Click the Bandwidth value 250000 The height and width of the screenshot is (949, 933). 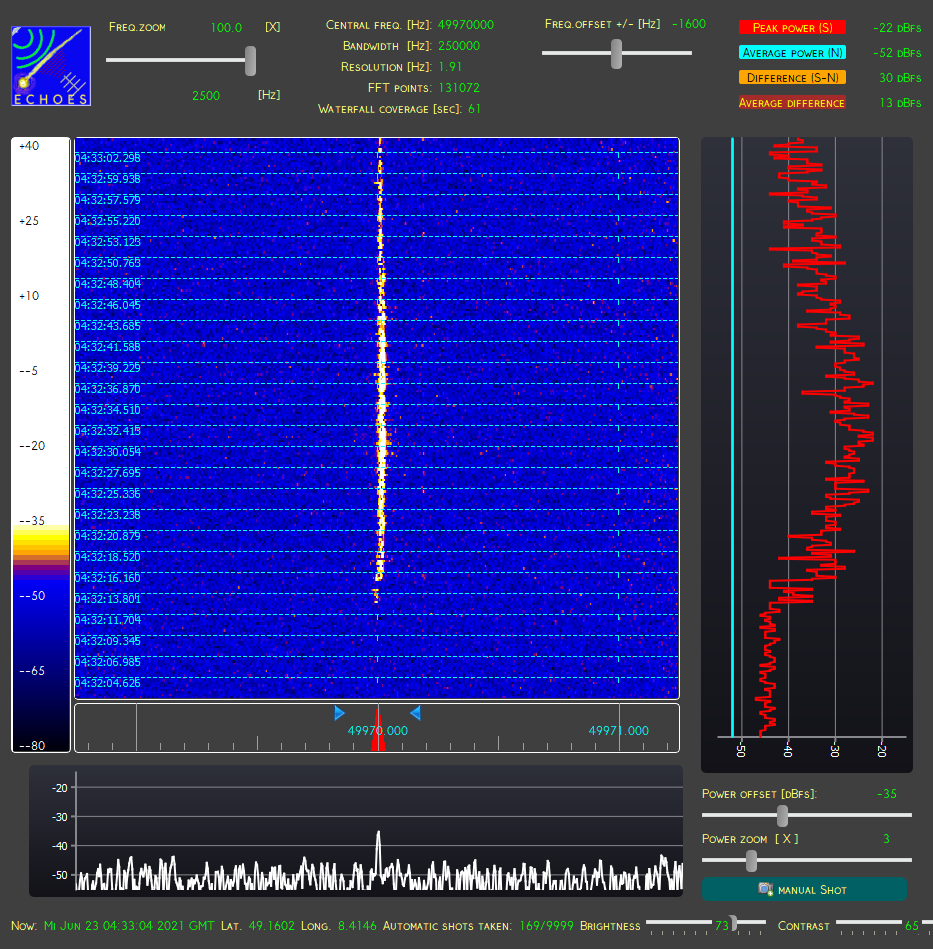coord(459,46)
